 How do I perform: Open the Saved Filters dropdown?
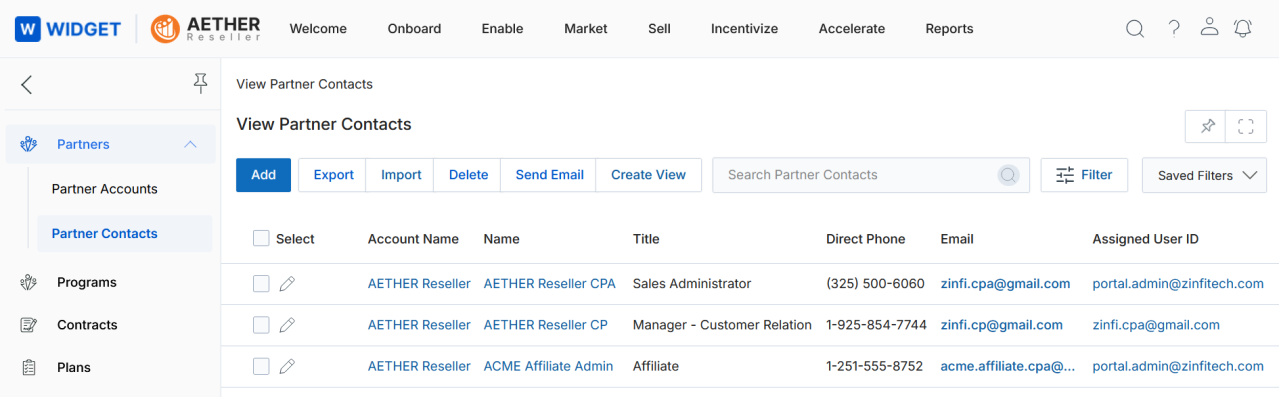point(1204,175)
